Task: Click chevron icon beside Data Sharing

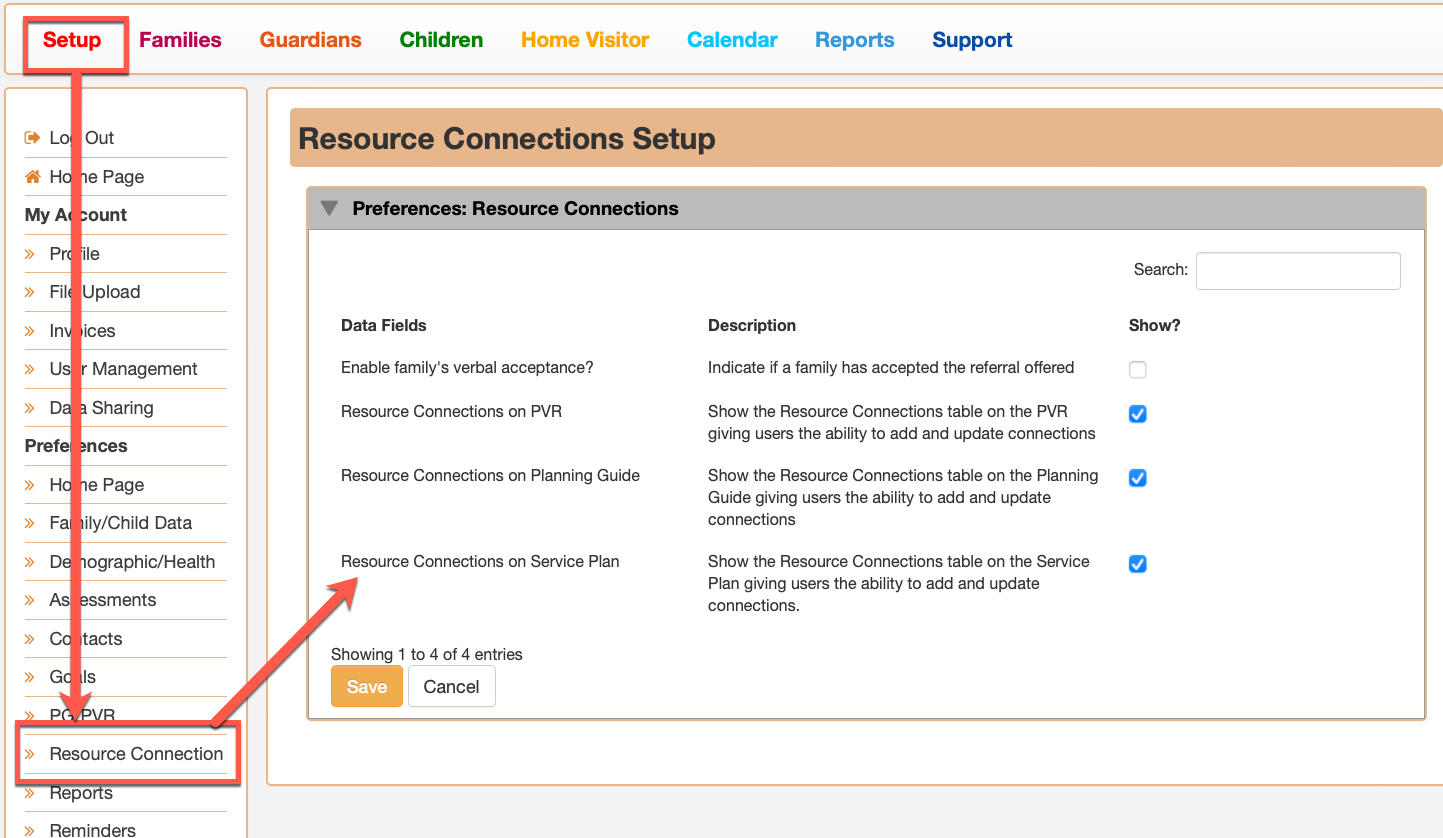Action: pyautogui.click(x=30, y=408)
